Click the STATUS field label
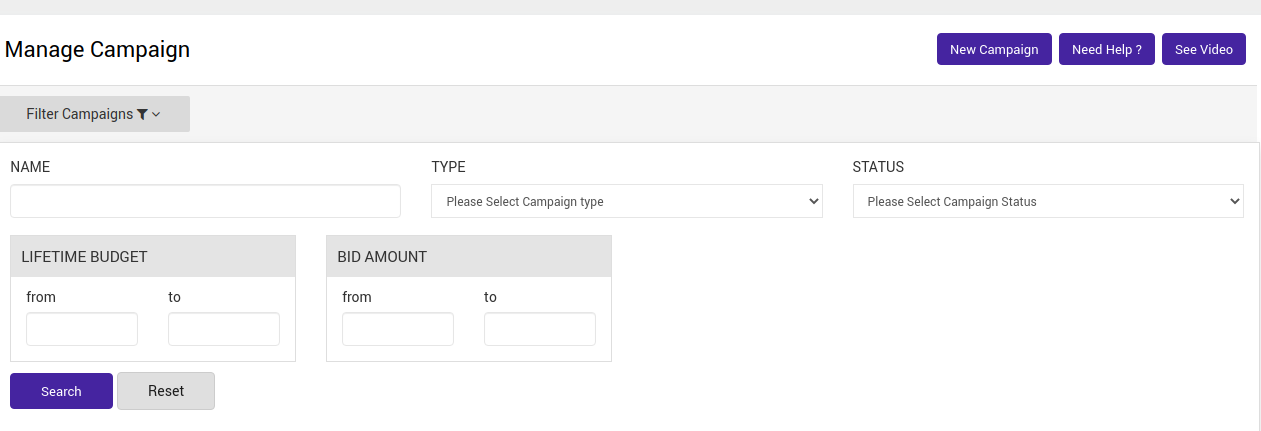The image size is (1261, 431). [878, 167]
